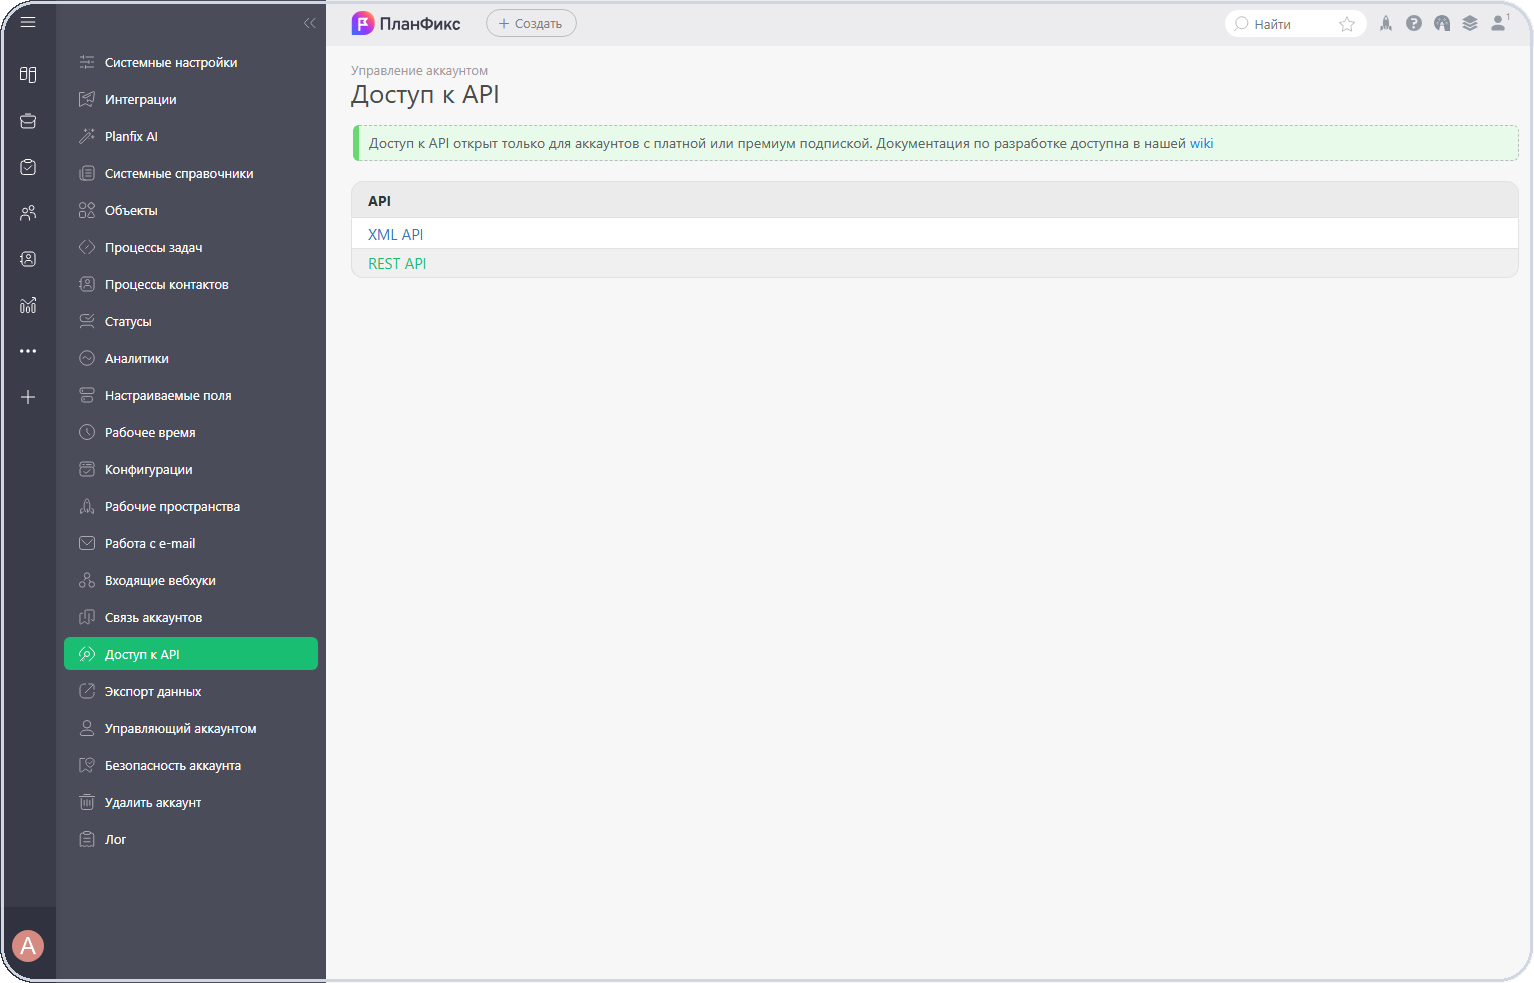1534x983 pixels.
Task: Open the three dots more icon
Action: point(28,351)
